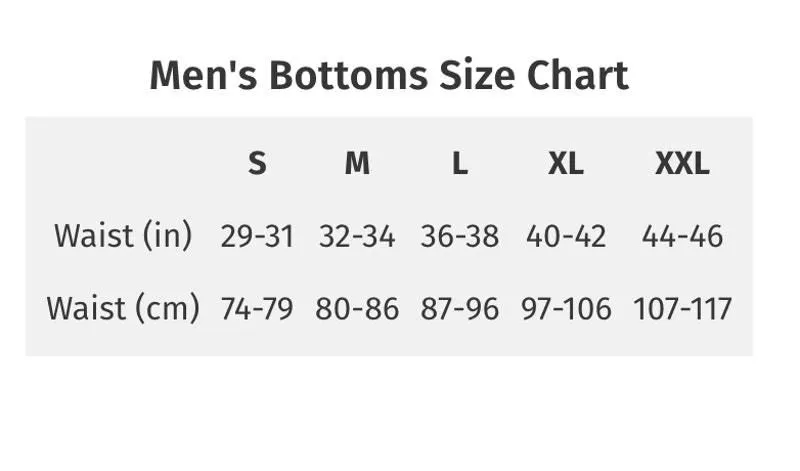Click the word Chart in the title
The image size is (800, 471).
coord(578,76)
